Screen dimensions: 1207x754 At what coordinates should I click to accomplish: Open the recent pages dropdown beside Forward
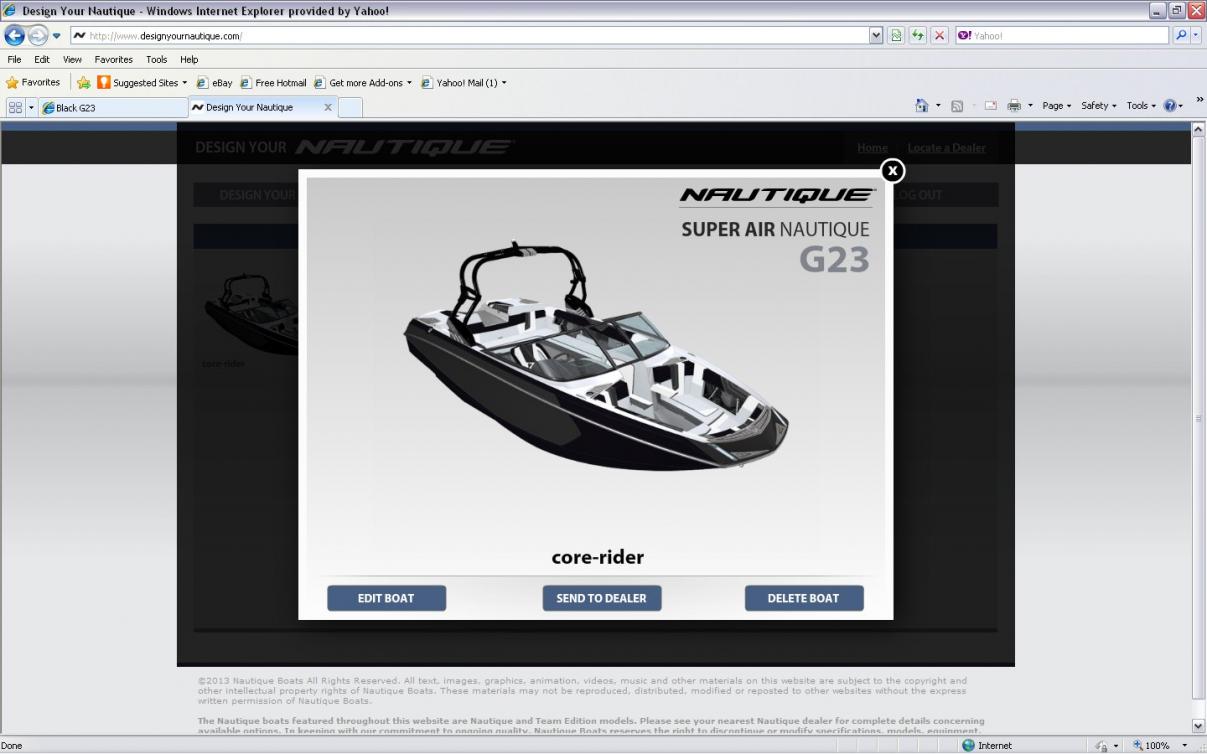tap(56, 36)
